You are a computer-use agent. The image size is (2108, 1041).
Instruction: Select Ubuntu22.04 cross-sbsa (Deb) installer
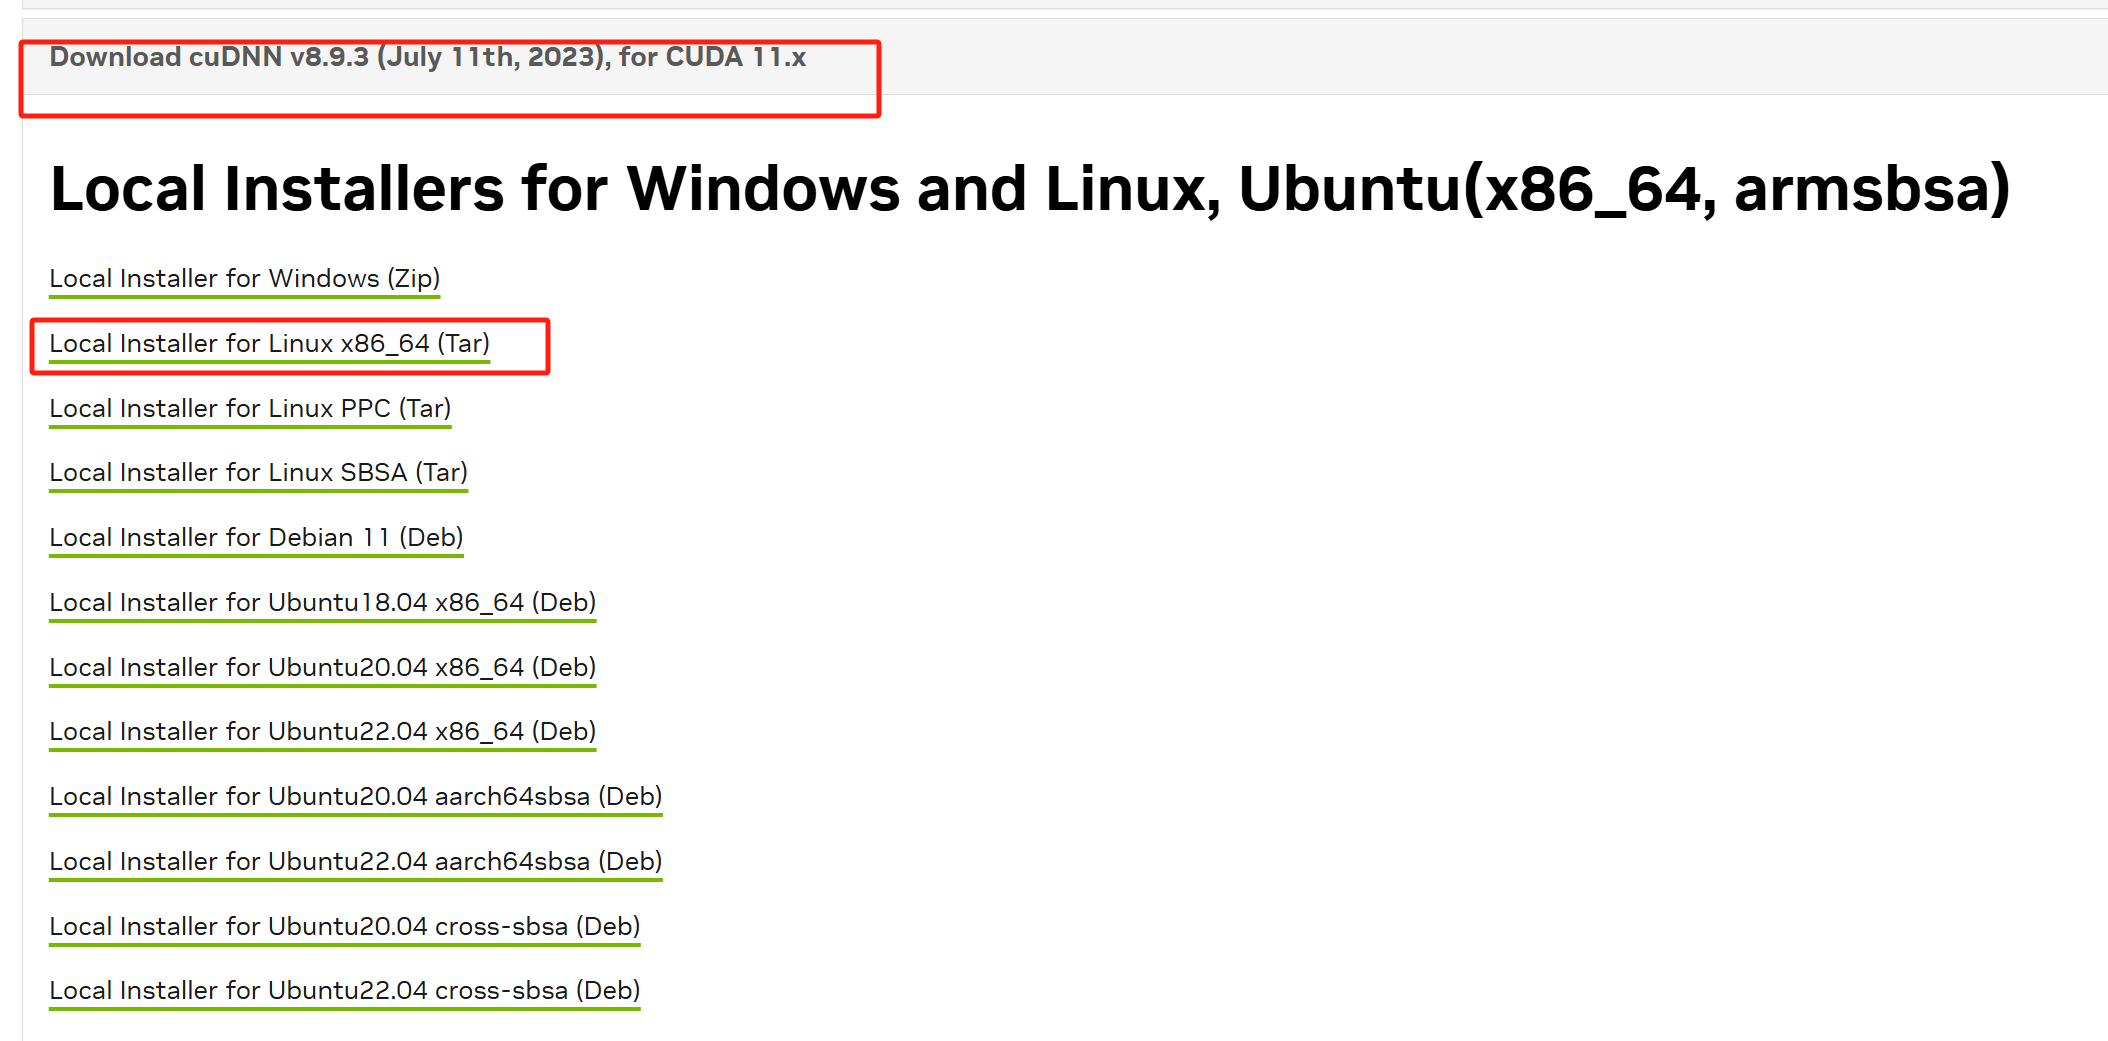345,991
